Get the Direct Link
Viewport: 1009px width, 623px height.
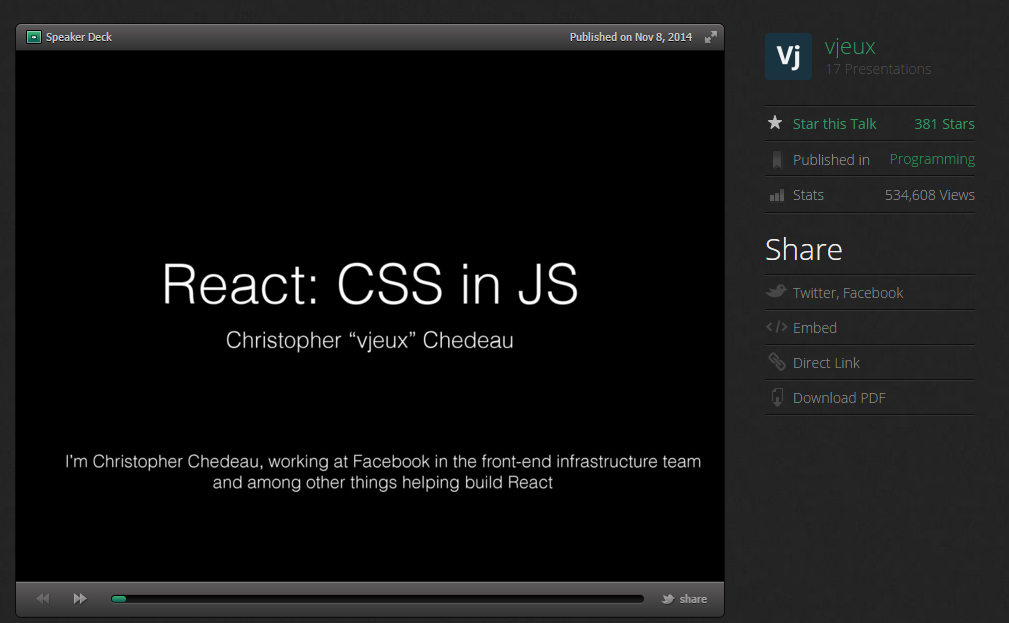[826, 363]
